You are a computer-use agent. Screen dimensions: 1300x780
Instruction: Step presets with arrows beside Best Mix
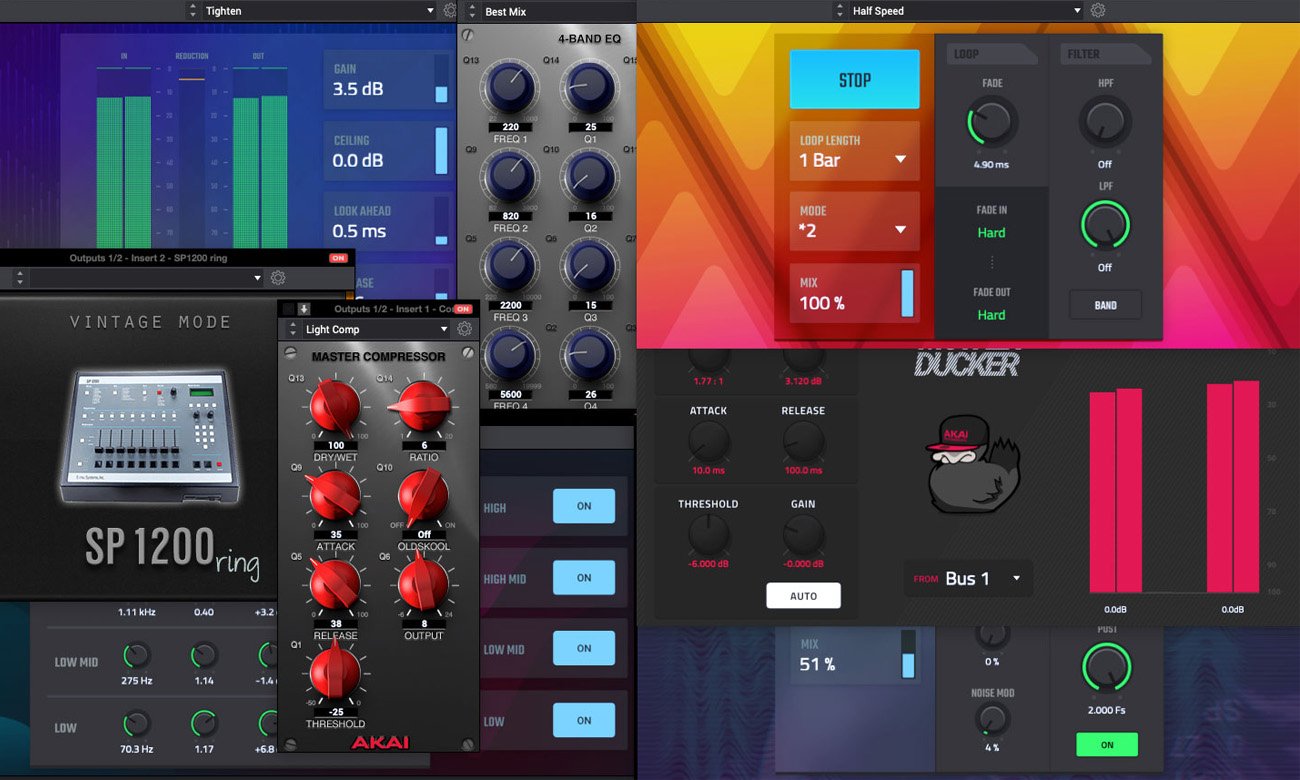pos(473,11)
